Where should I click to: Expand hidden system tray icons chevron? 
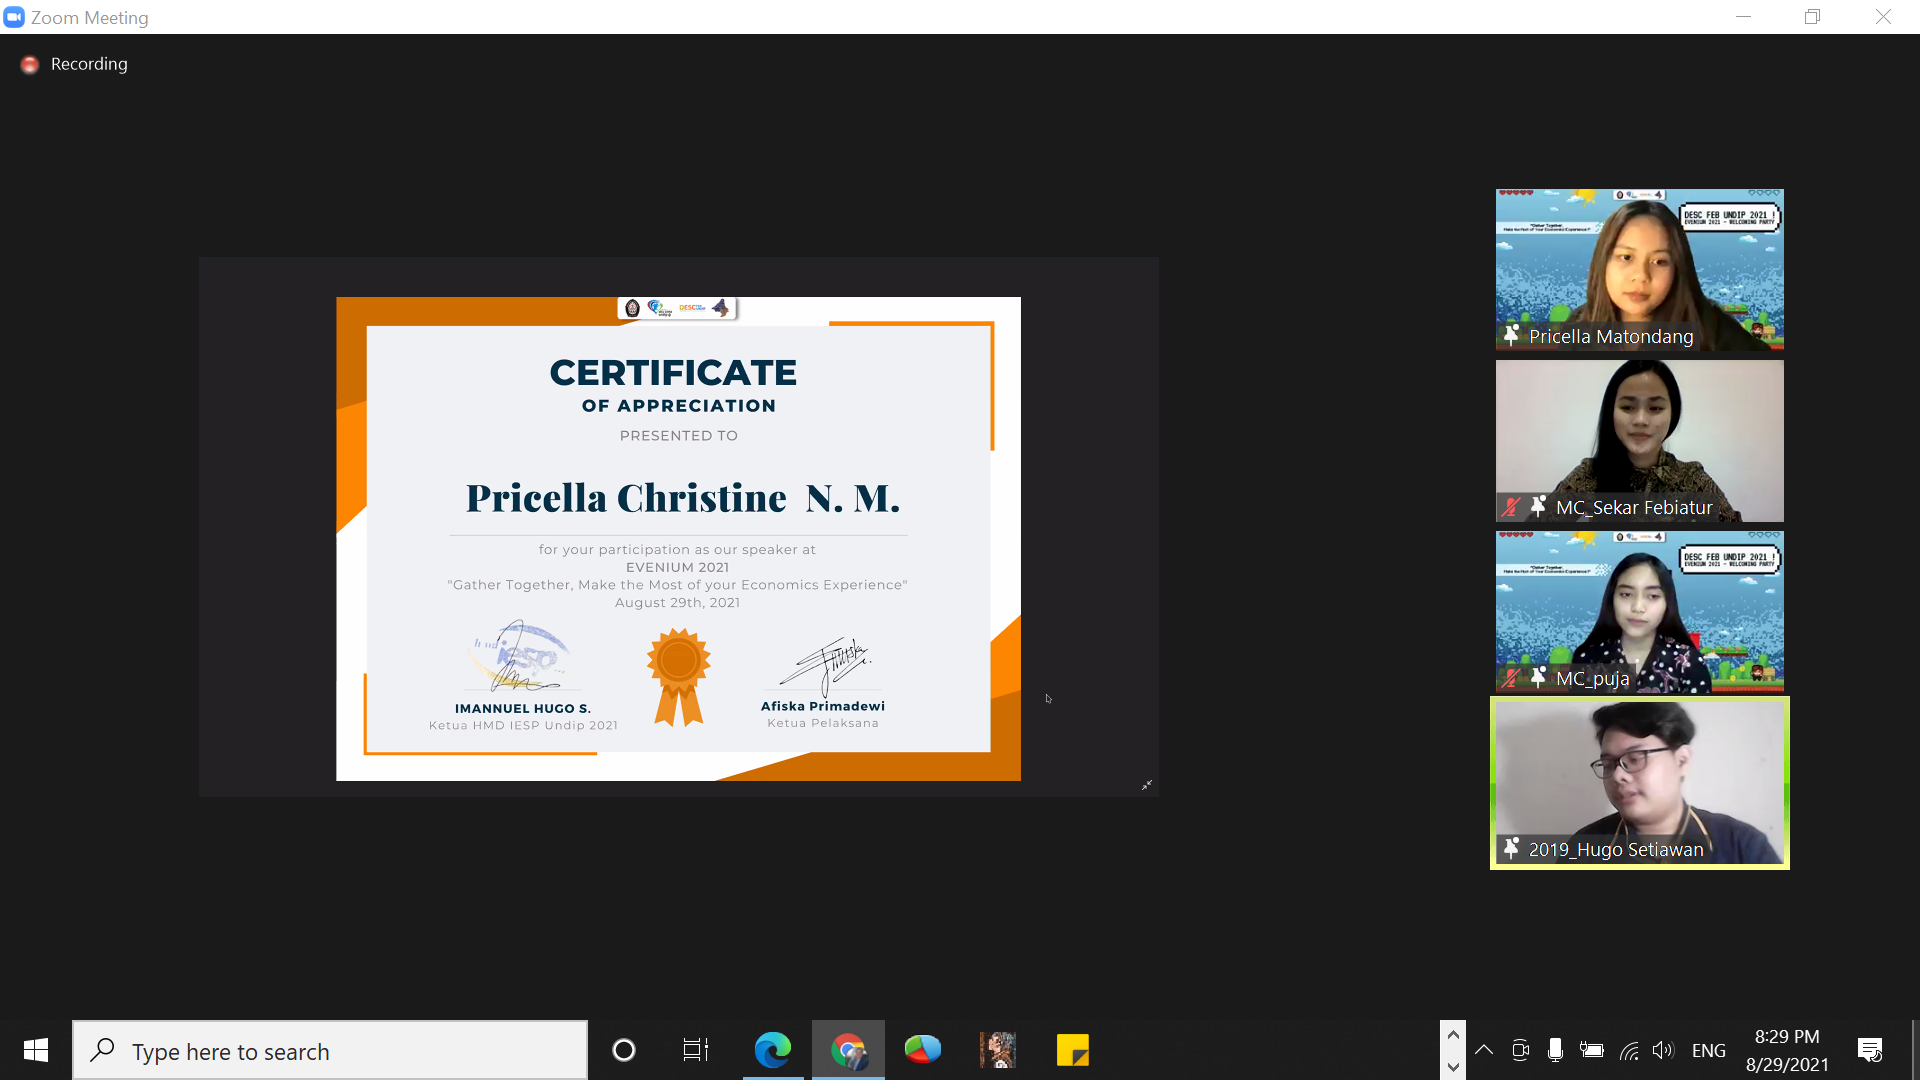tap(1484, 1050)
